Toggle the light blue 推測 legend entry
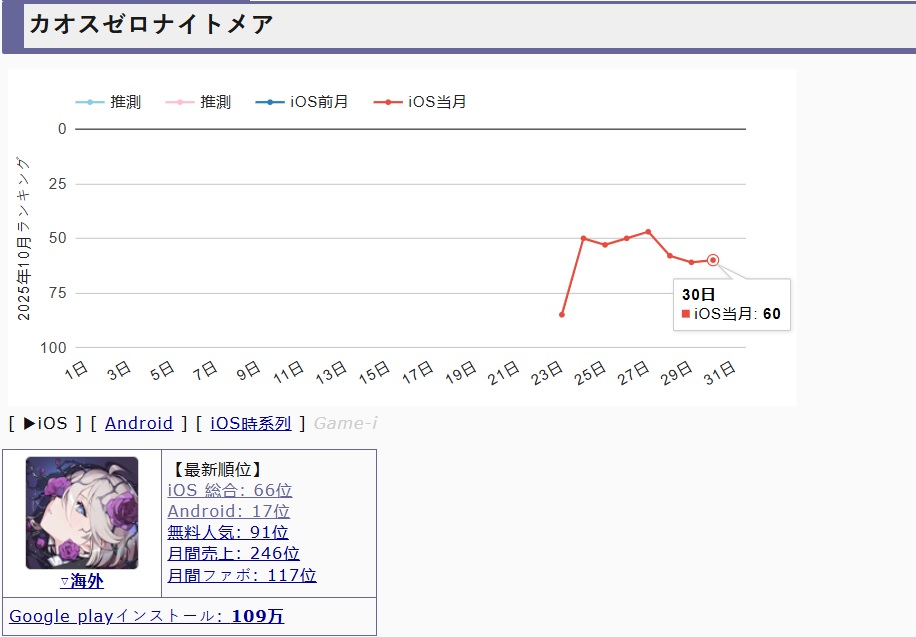This screenshot has height=637, width=916. click(109, 102)
